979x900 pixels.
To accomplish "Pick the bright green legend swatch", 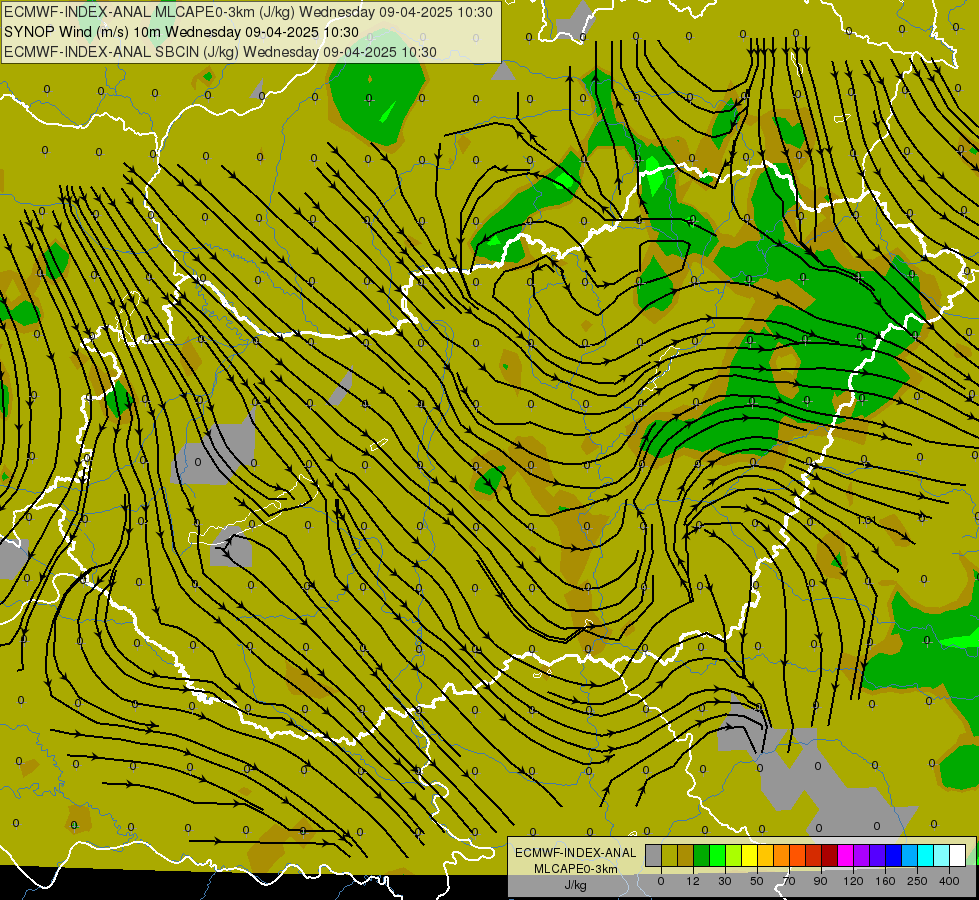I will pos(717,855).
